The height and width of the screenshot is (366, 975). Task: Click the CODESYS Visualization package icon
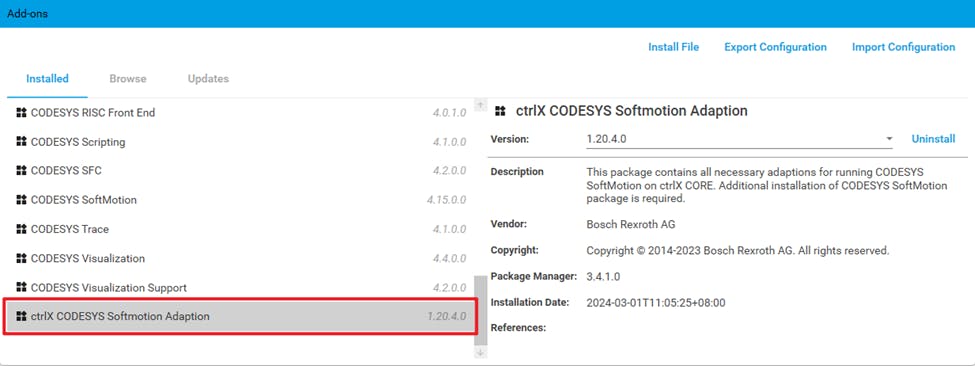pos(21,258)
